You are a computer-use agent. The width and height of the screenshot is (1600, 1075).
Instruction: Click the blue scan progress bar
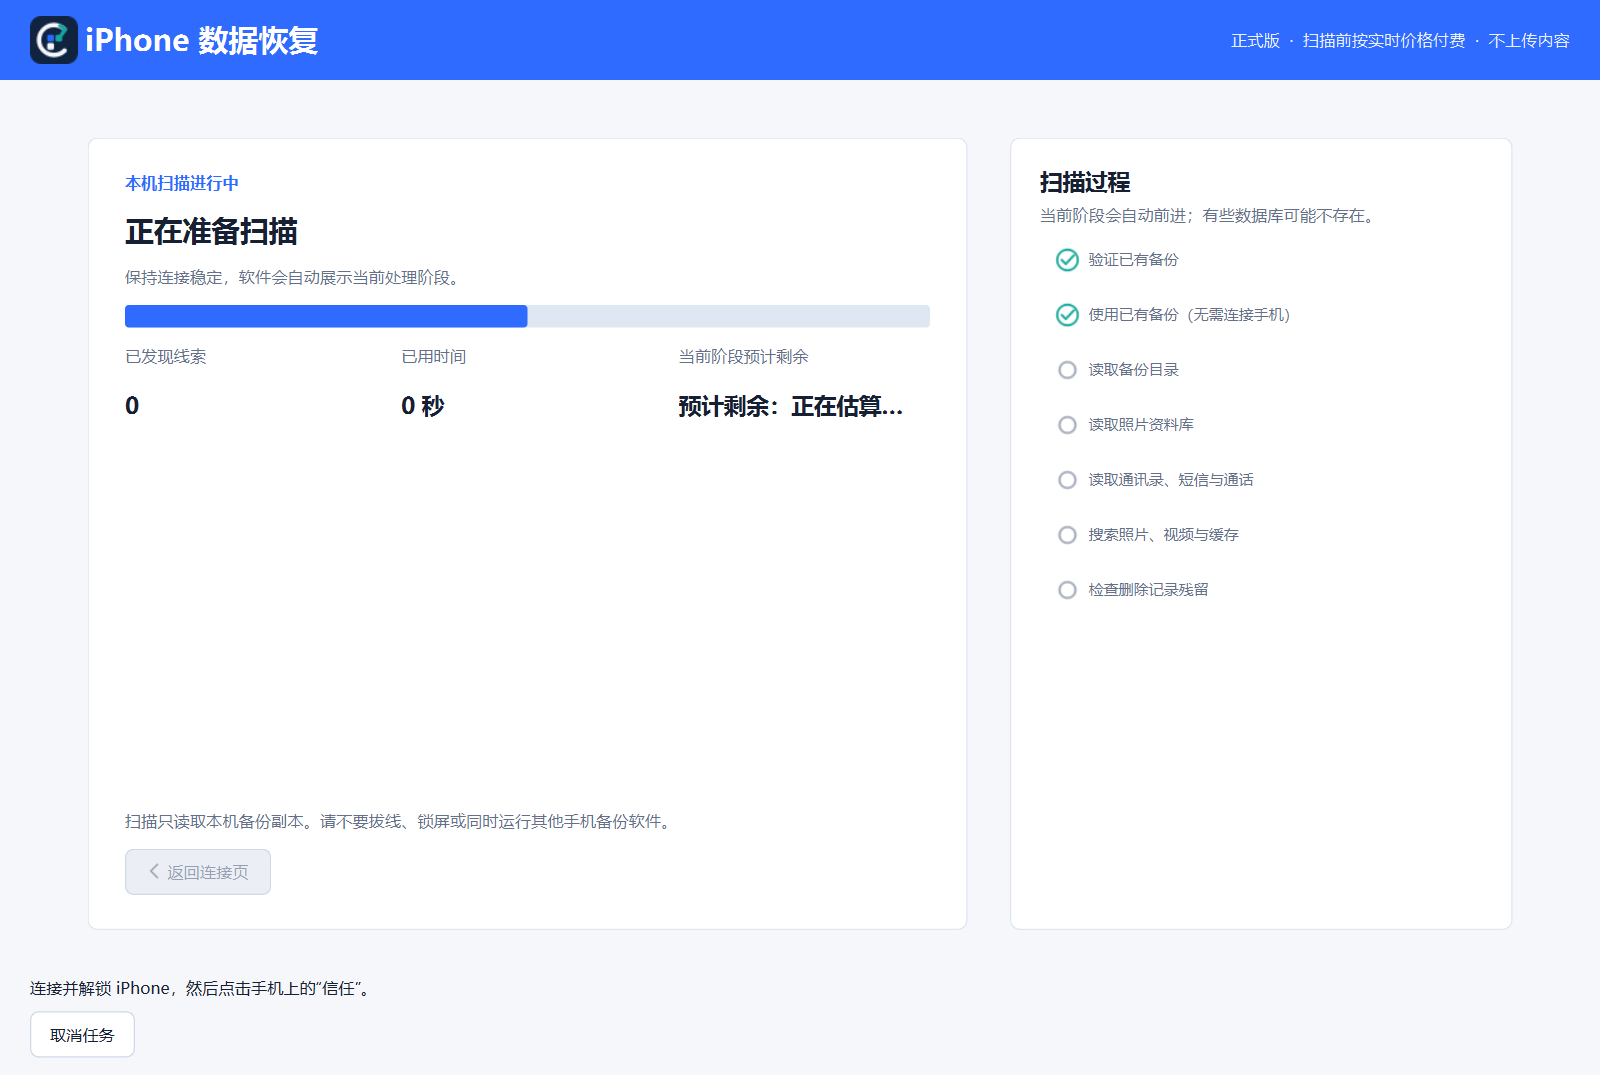pos(527,316)
